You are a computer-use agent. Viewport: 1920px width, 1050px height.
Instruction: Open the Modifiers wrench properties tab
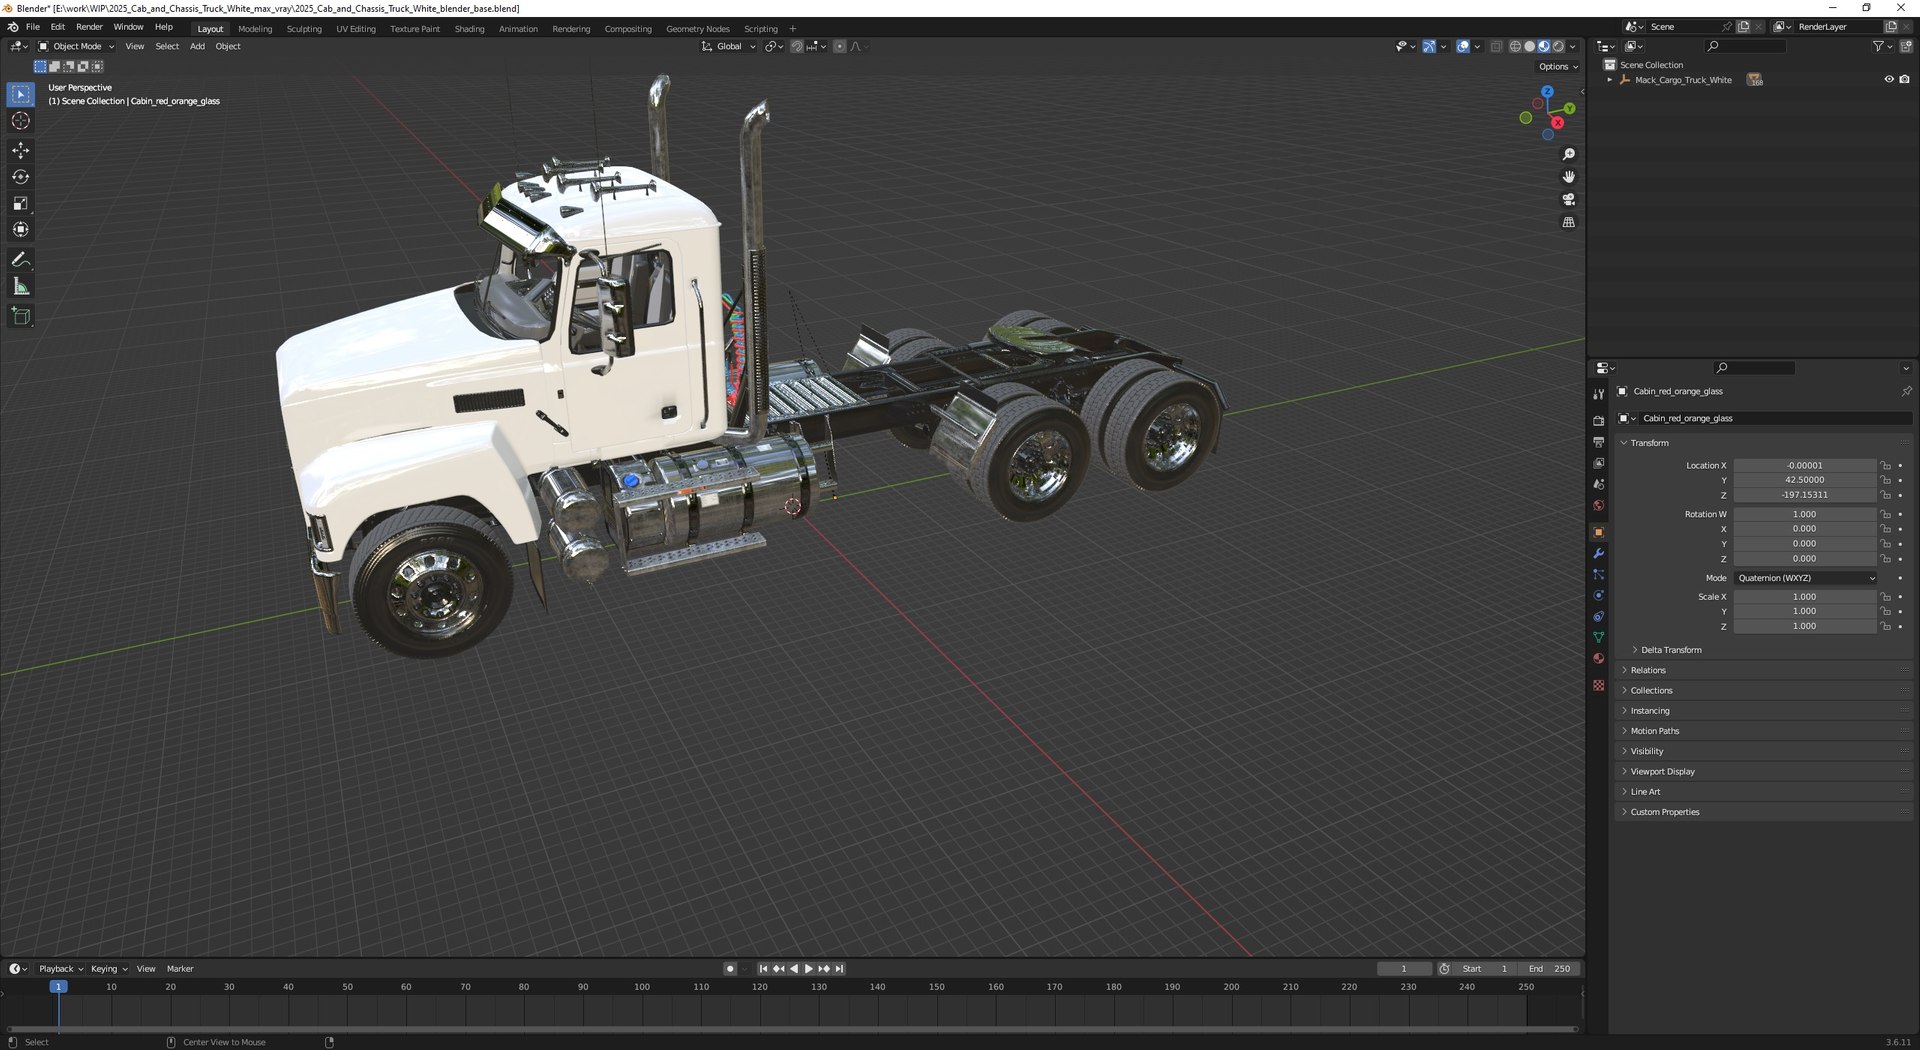coord(1598,554)
